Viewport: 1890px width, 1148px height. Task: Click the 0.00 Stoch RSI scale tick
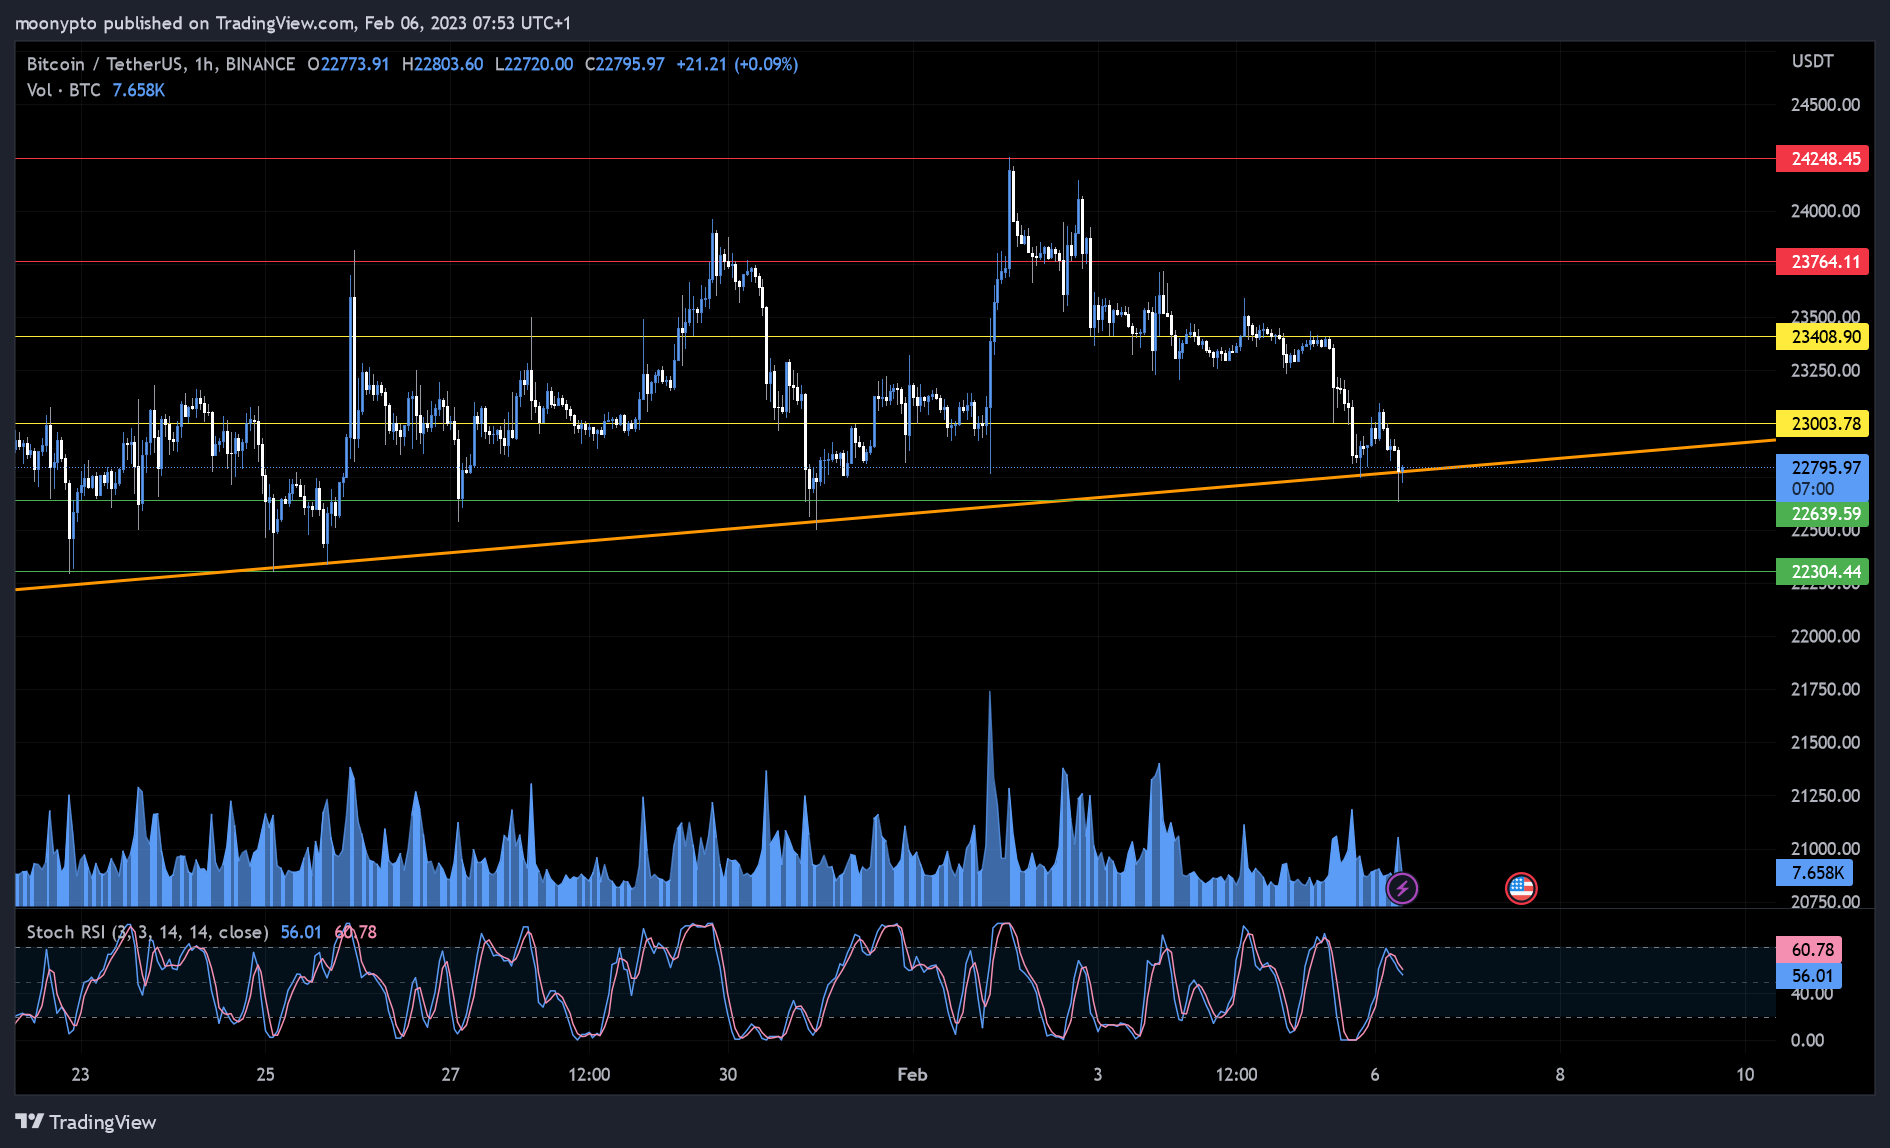[1807, 1040]
